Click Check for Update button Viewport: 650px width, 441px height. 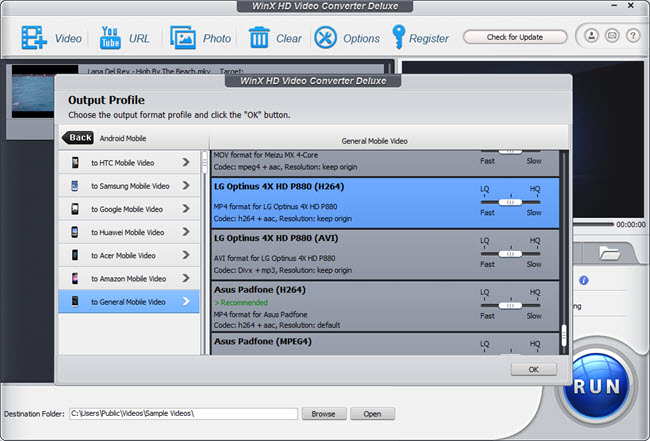[x=515, y=37]
